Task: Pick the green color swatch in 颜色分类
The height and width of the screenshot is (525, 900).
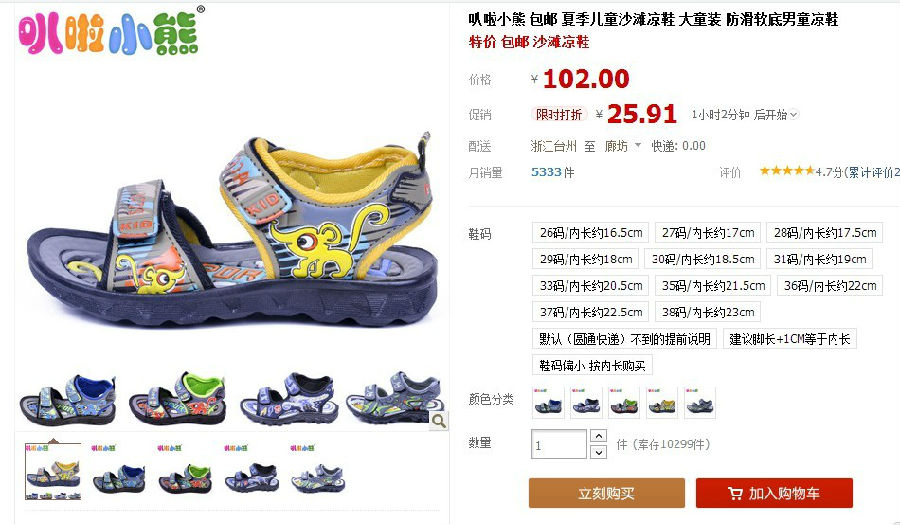Action: pos(624,403)
